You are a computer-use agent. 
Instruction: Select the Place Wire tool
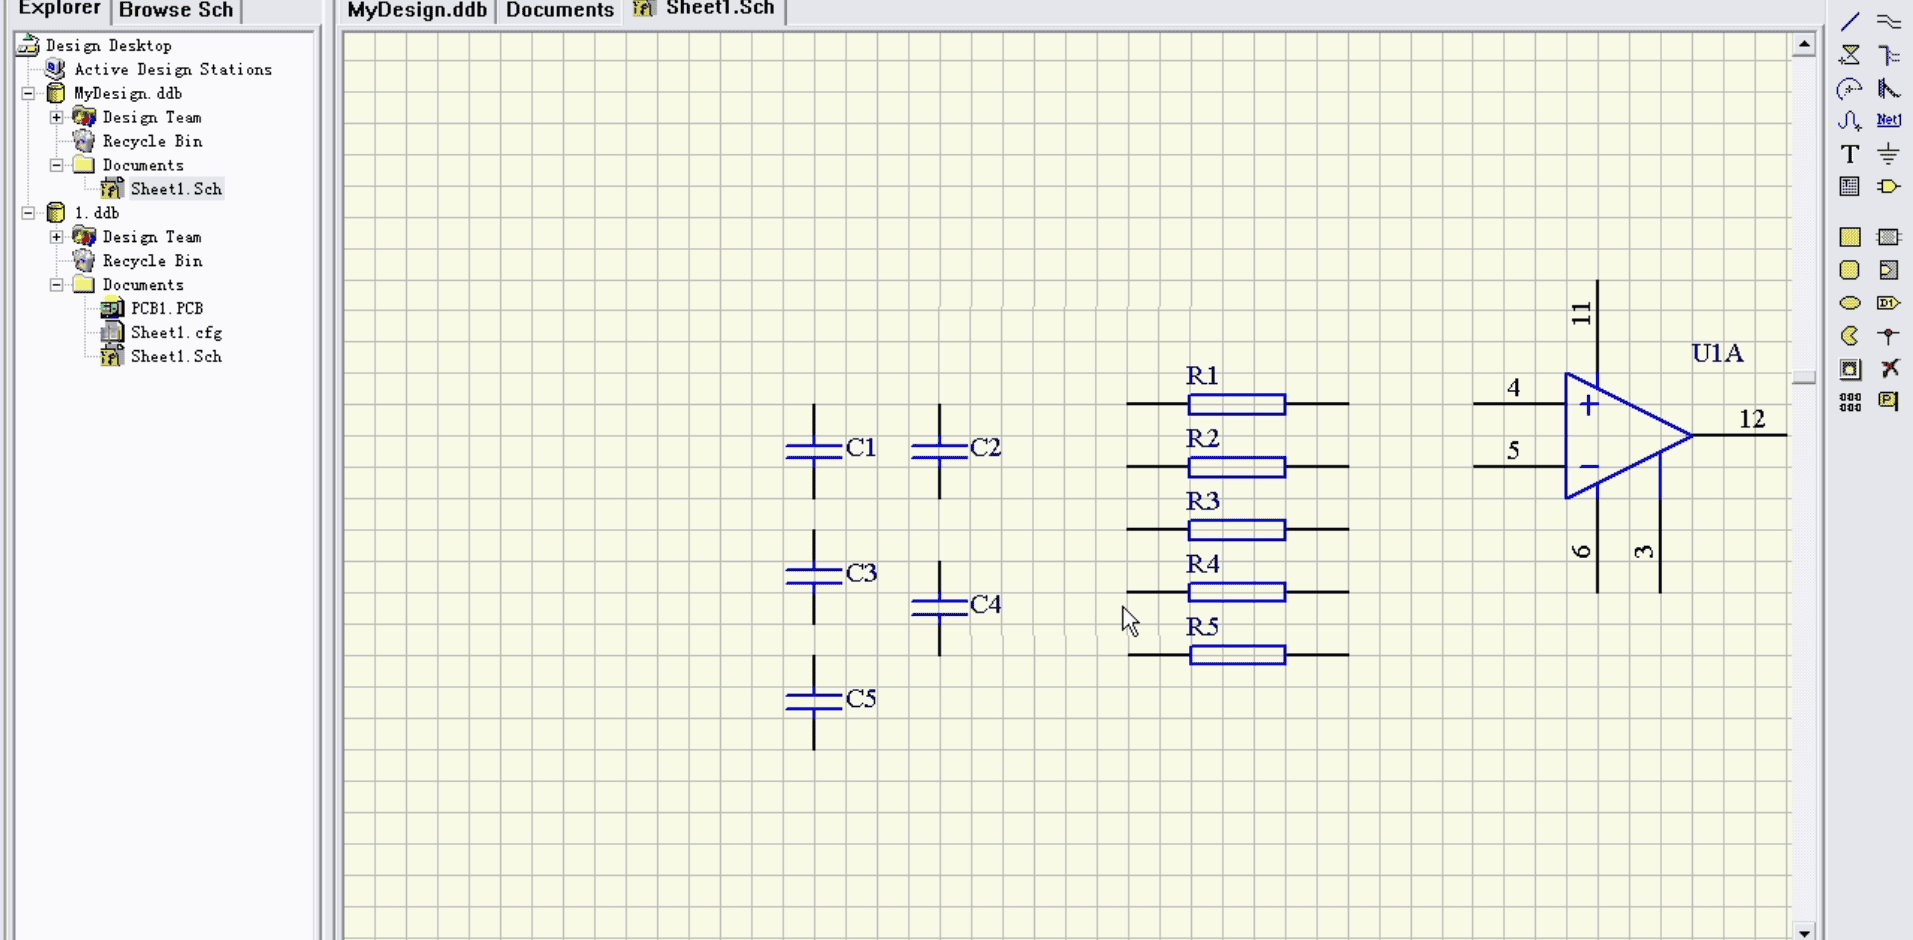(x=1888, y=21)
